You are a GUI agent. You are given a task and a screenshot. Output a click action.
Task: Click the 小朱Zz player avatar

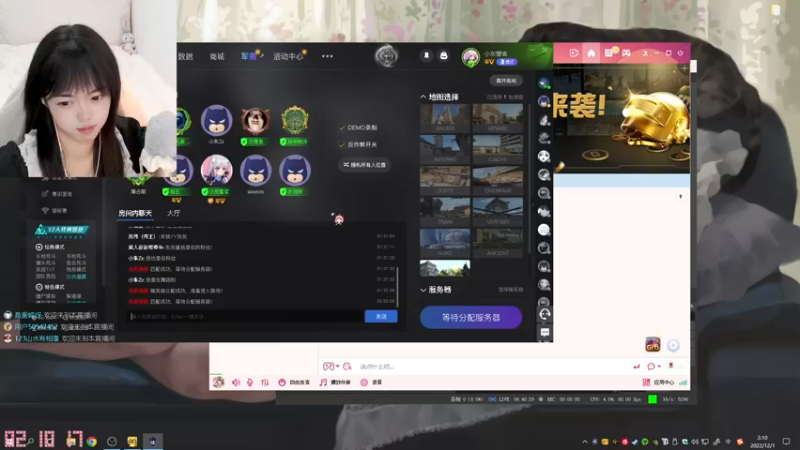pos(216,121)
